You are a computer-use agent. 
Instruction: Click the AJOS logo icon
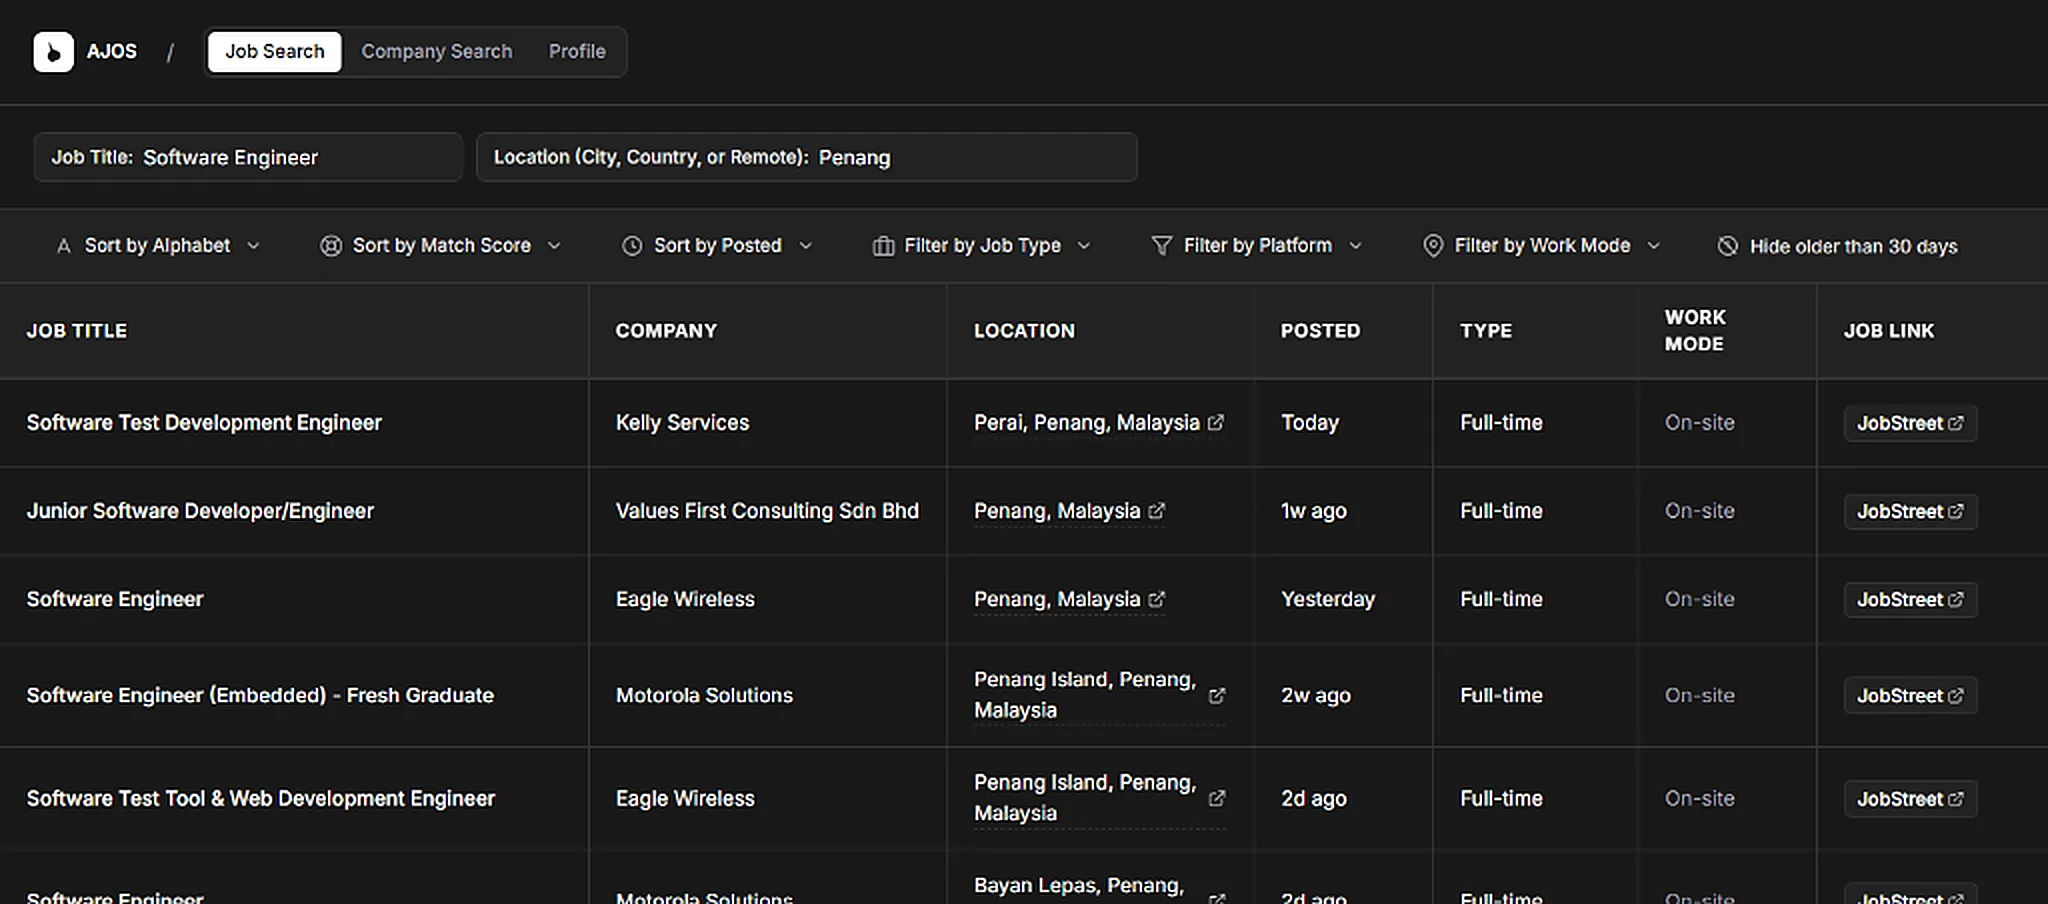[x=53, y=52]
